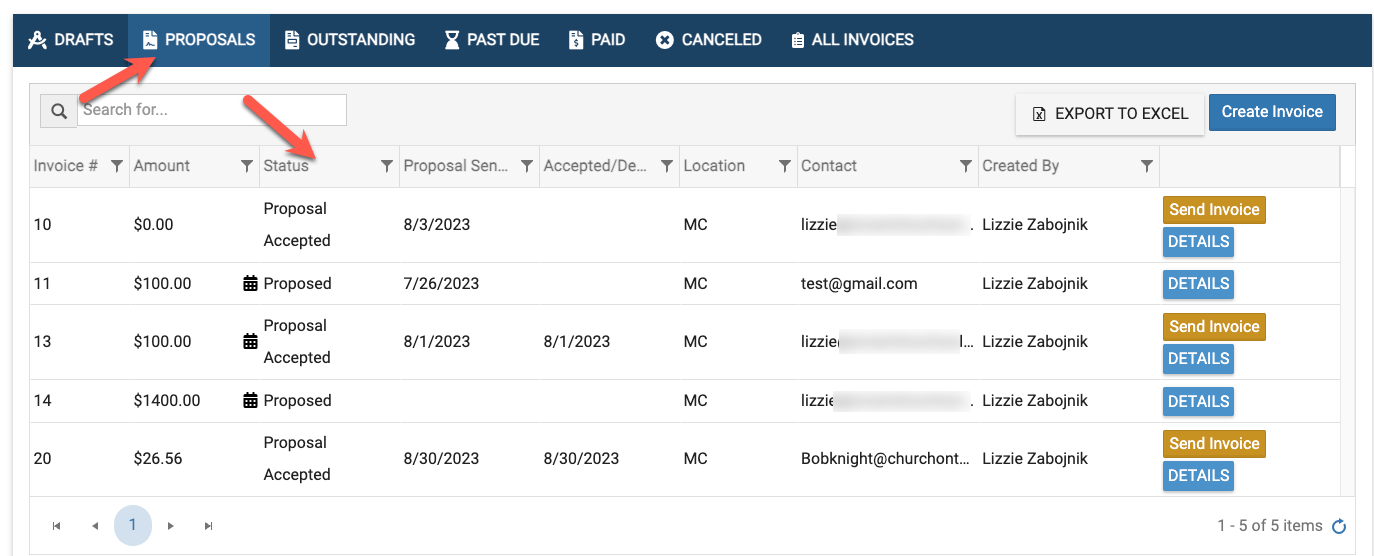
Task: Open details for invoice 14
Action: point(1198,401)
